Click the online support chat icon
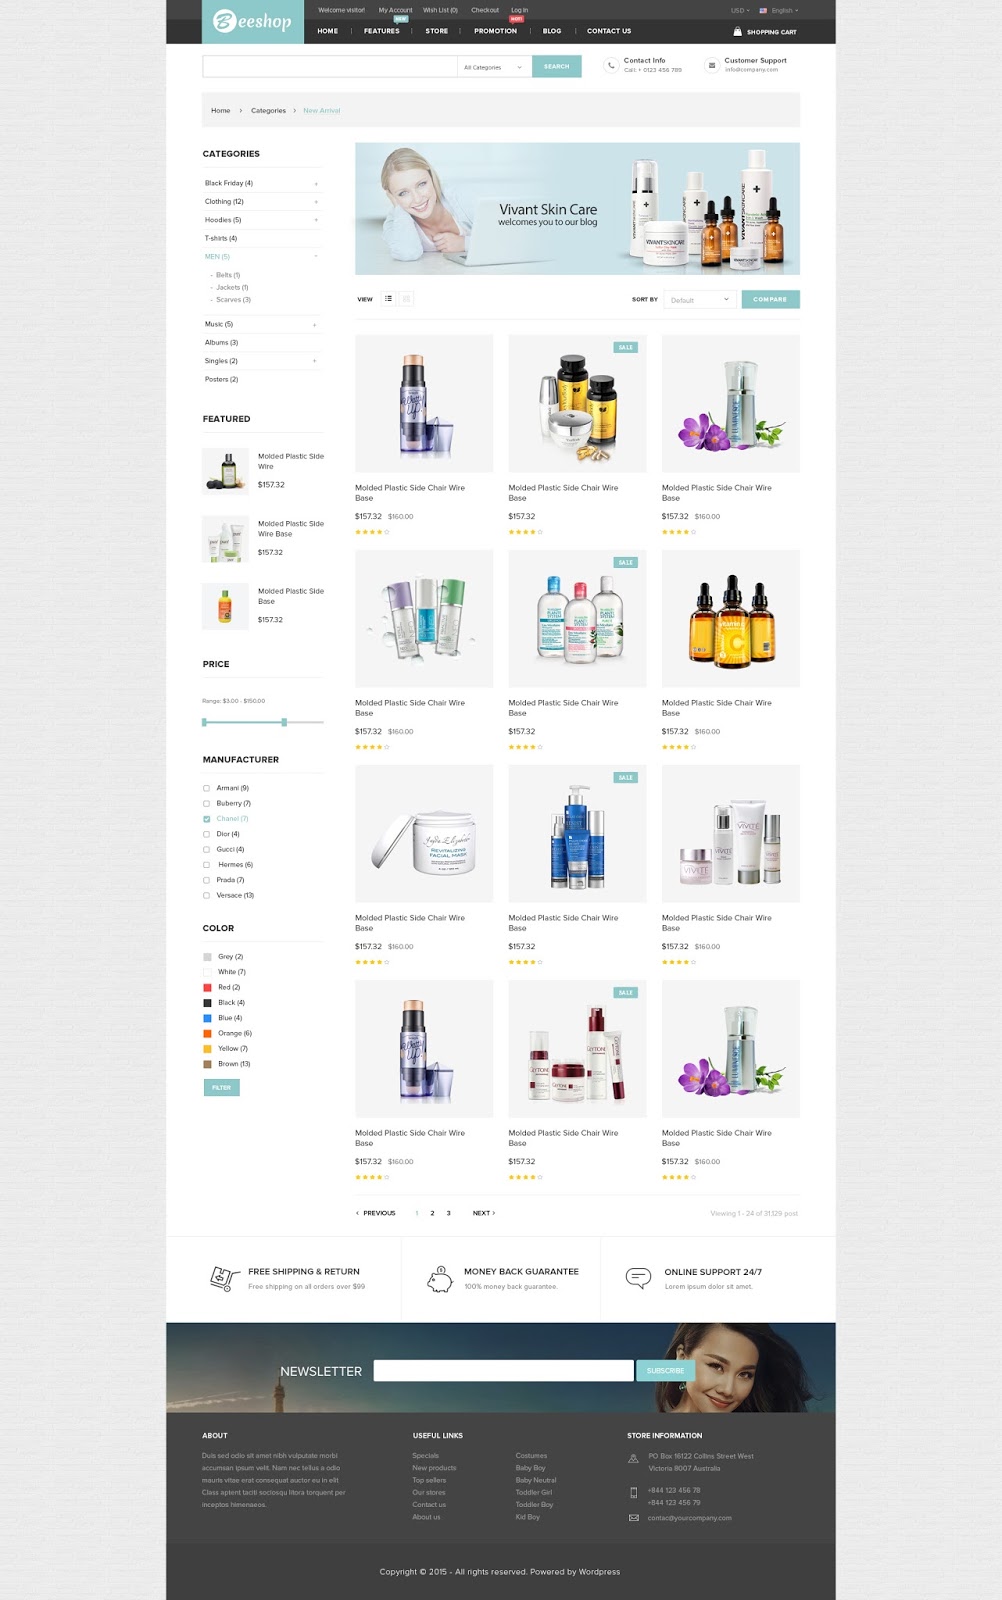The image size is (1002, 1600). click(x=638, y=1278)
